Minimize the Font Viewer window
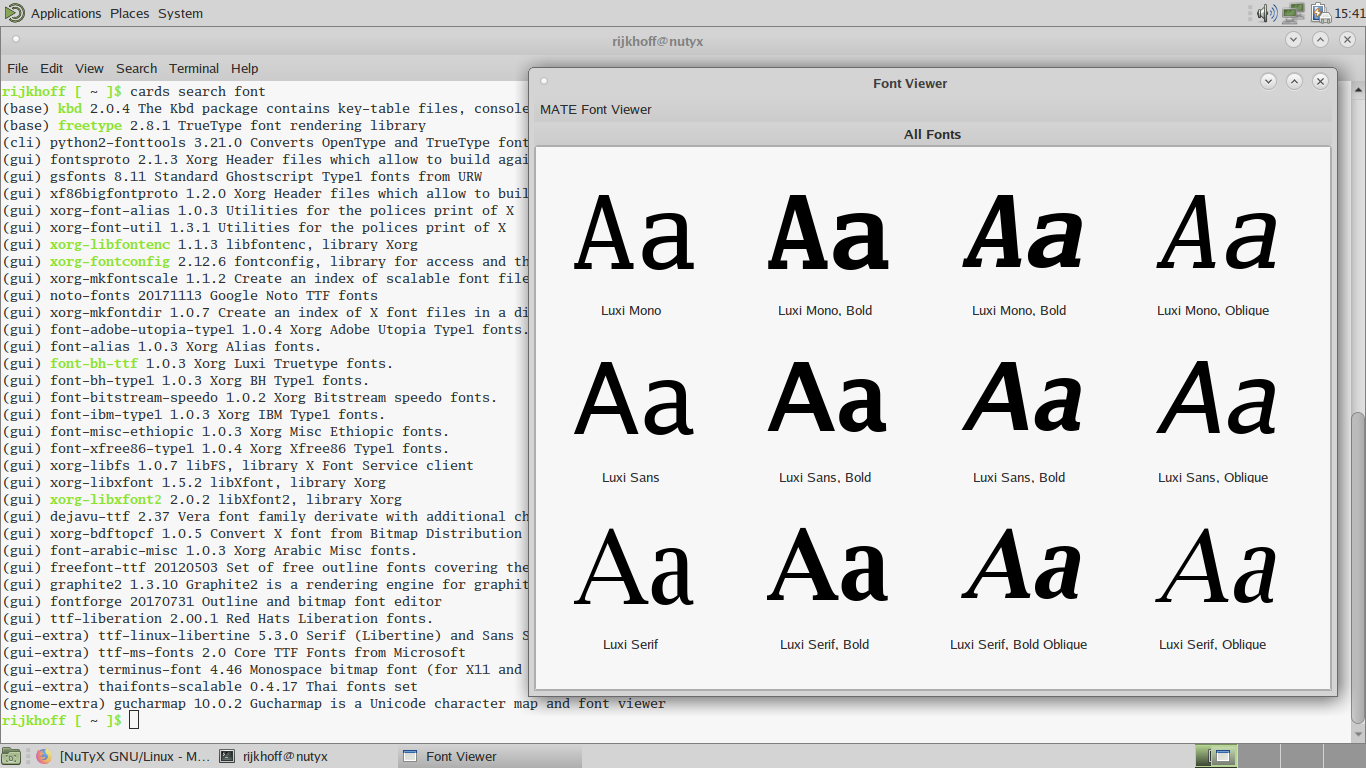 (1268, 82)
